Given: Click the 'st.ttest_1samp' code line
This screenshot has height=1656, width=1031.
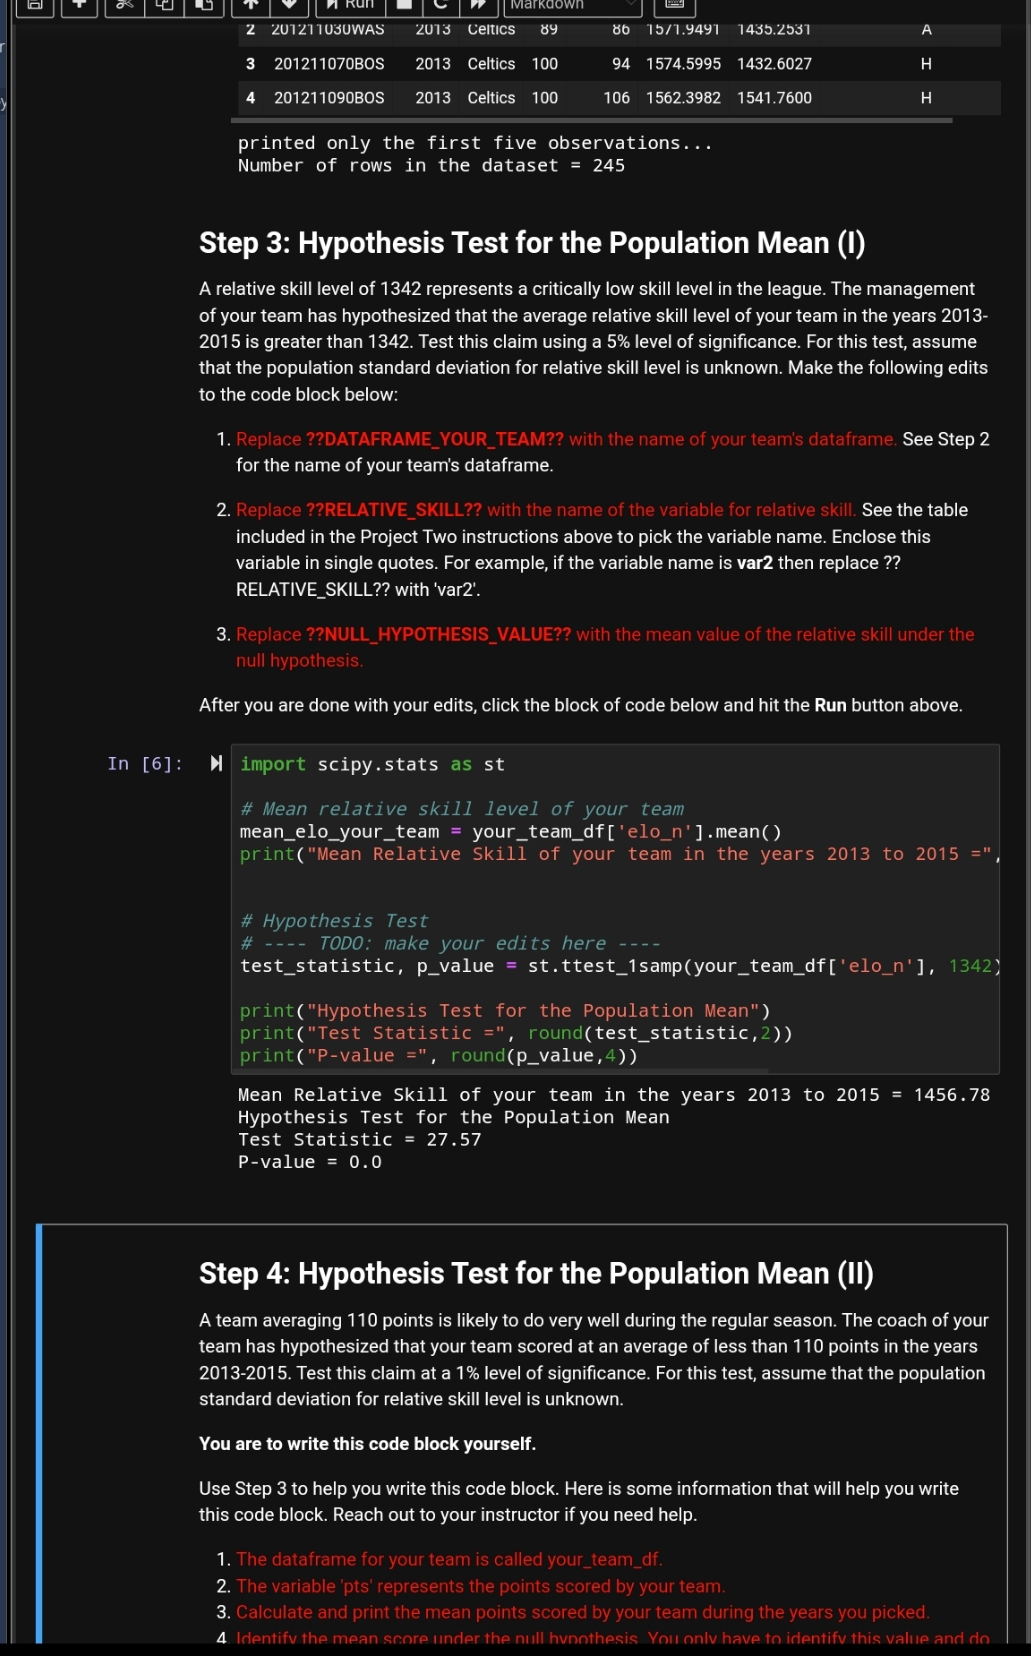Looking at the screenshot, I should 619,966.
